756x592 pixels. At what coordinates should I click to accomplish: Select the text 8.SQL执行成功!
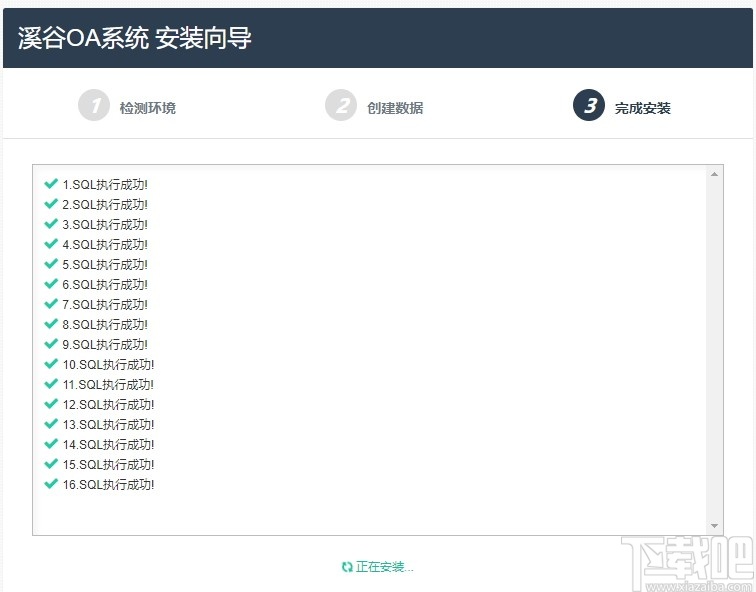pyautogui.click(x=105, y=324)
